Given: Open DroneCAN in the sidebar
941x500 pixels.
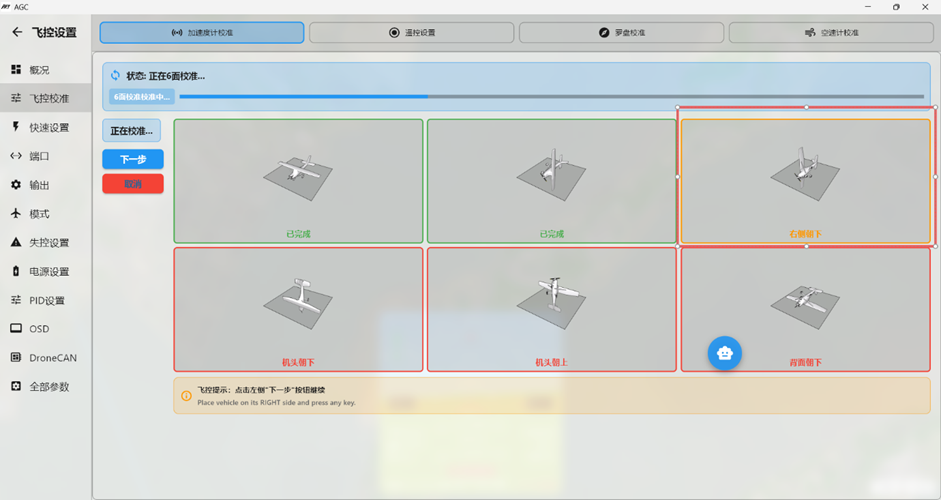Looking at the screenshot, I should click(52, 358).
